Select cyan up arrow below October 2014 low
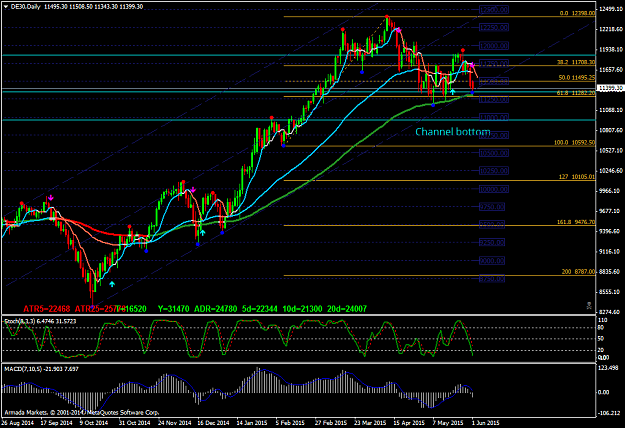The height and width of the screenshot is (428, 625). pyautogui.click(x=112, y=284)
